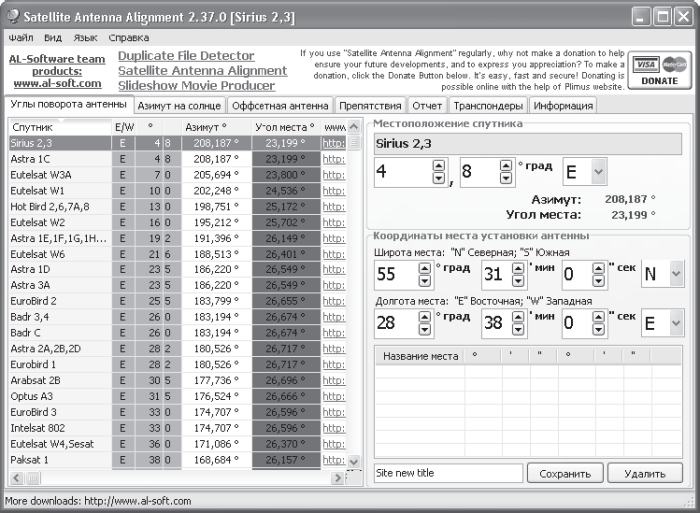Click Название места column header
700x513 pixels.
pos(420,356)
